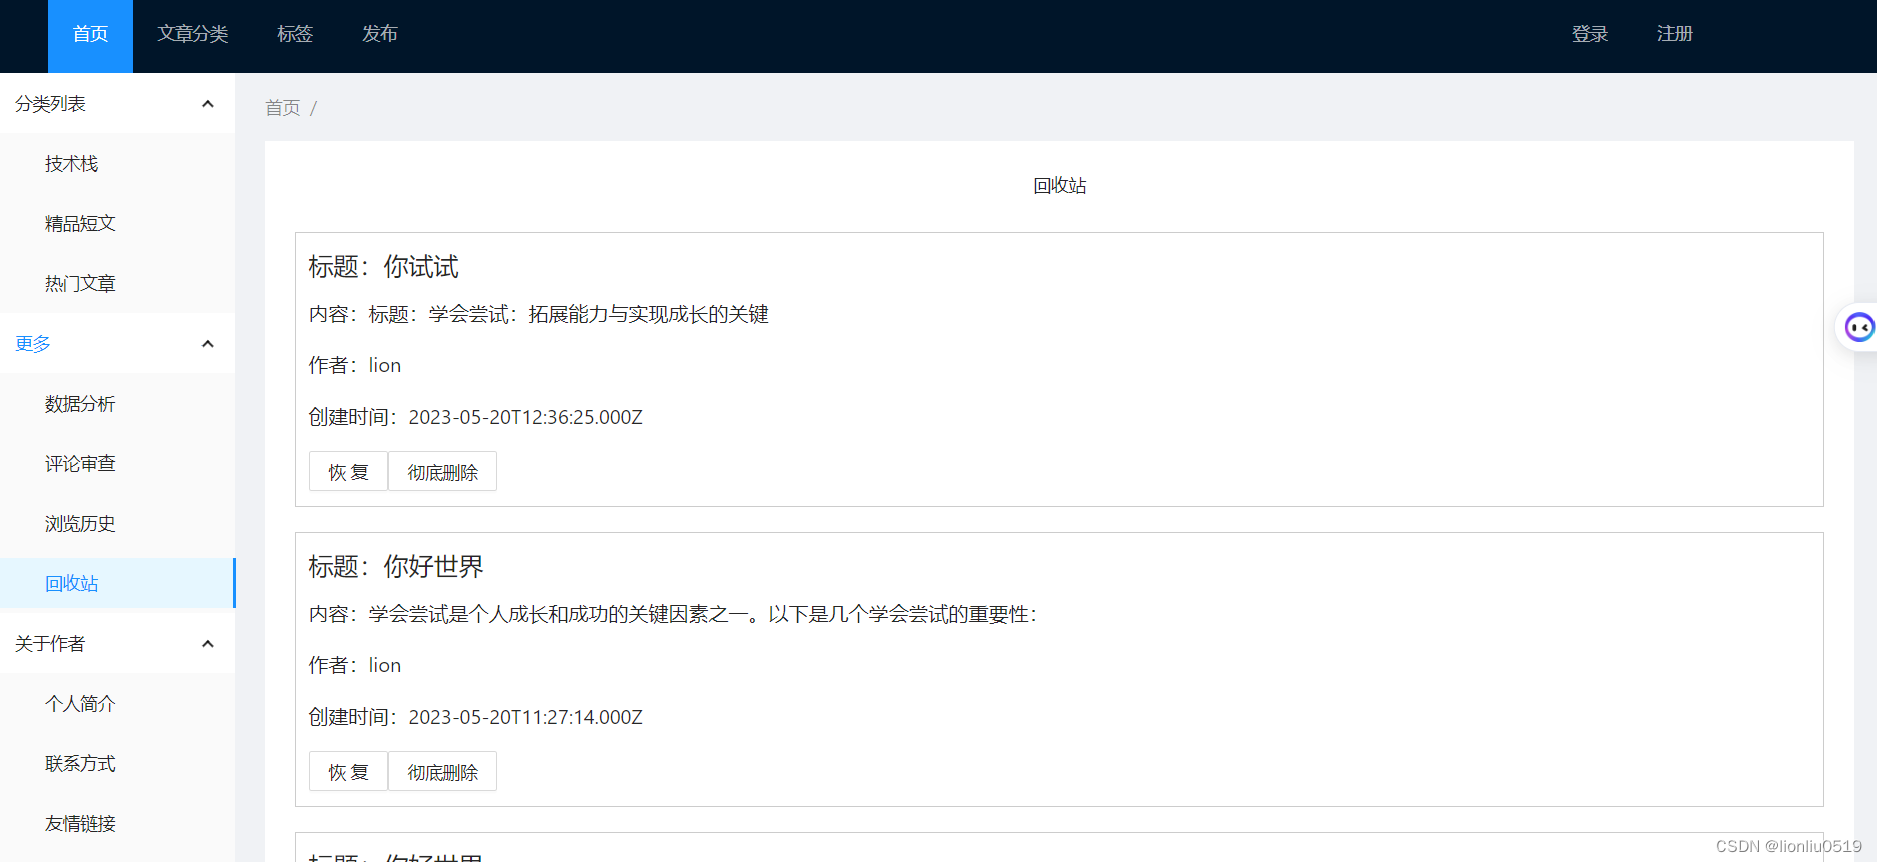Collapse the 更多 sidebar section
Screen dimensions: 1877x862
(x=117, y=343)
